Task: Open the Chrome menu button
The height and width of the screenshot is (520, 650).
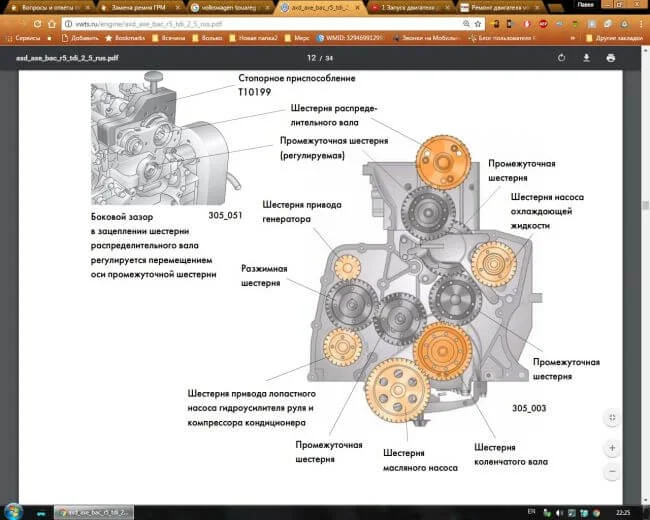Action: [x=640, y=22]
